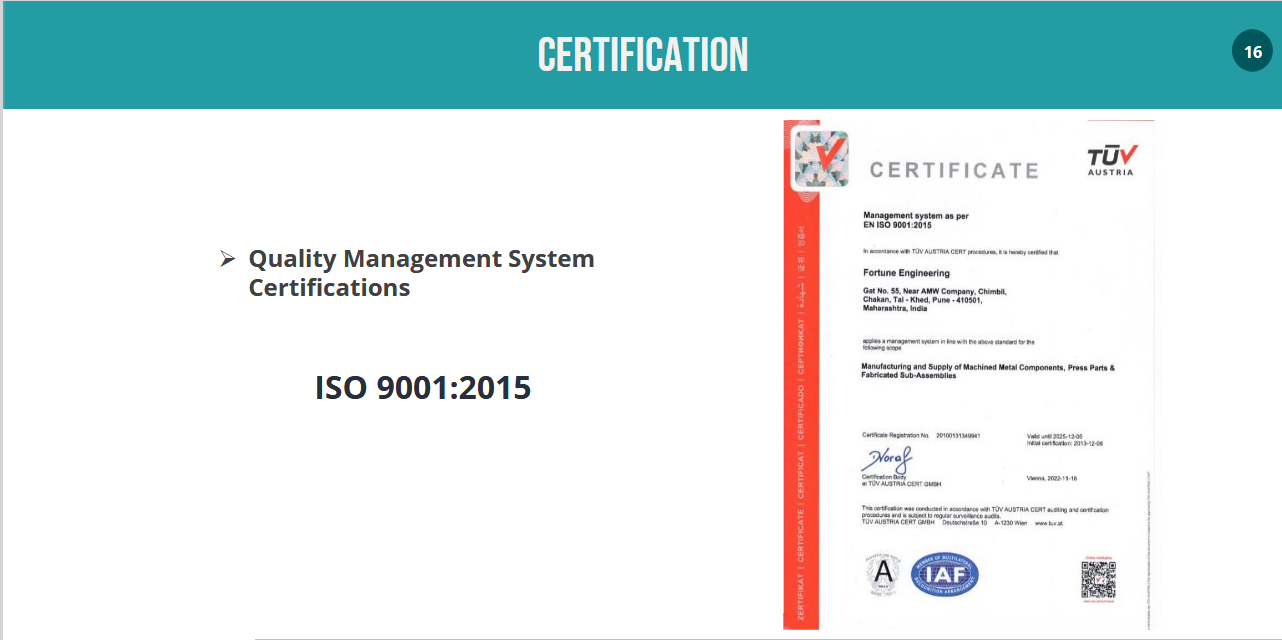Image resolution: width=1282 pixels, height=640 pixels.
Task: Click the 'Quality Management System Certifications' text
Action: 421,273
